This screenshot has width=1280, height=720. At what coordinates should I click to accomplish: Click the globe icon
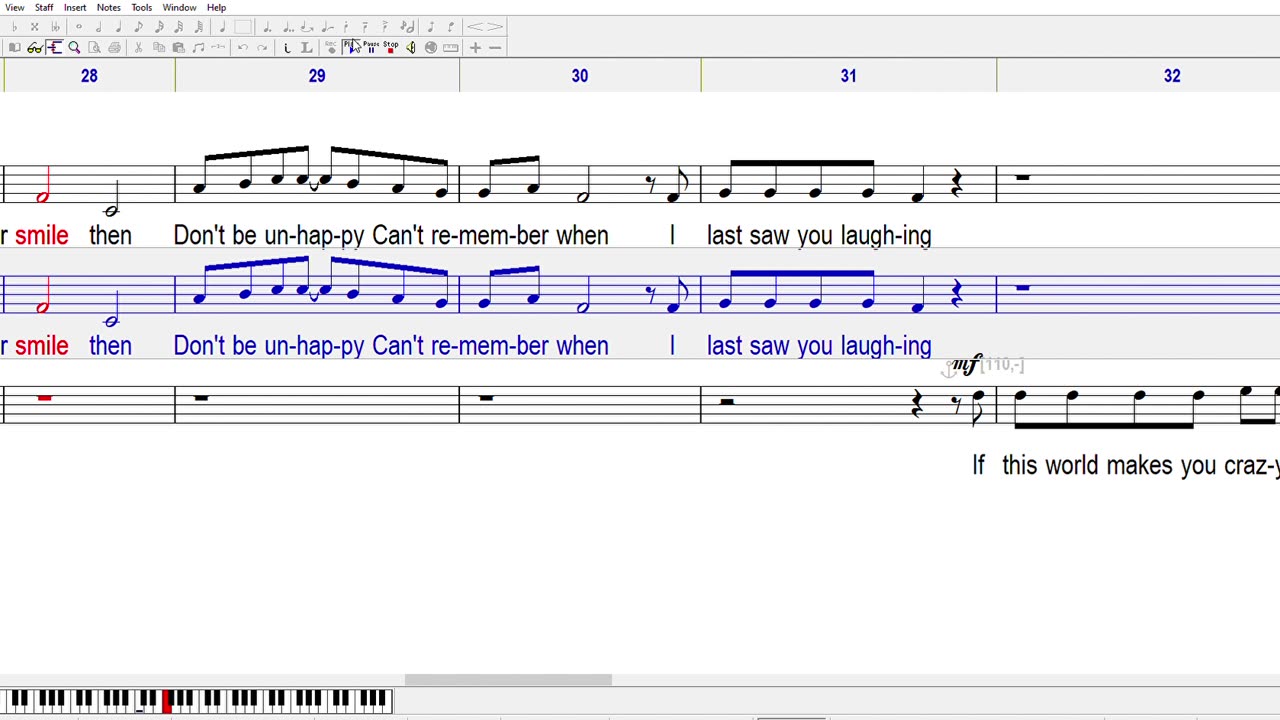click(x=431, y=47)
